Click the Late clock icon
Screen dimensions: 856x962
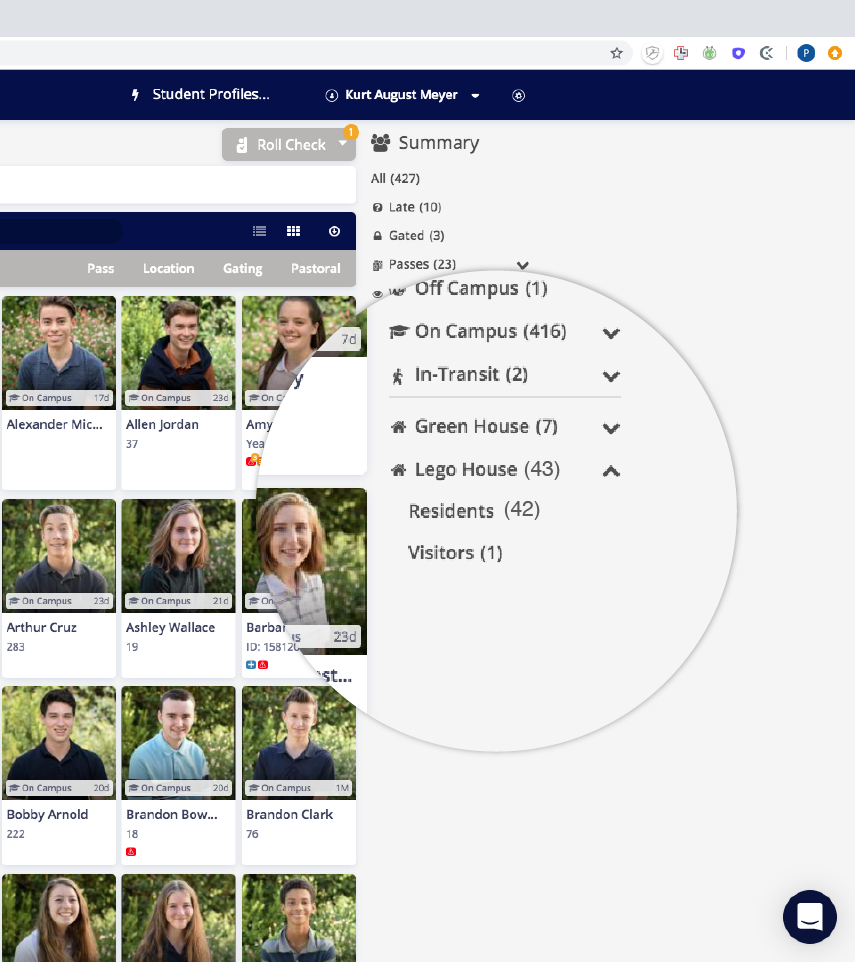[x=377, y=207]
